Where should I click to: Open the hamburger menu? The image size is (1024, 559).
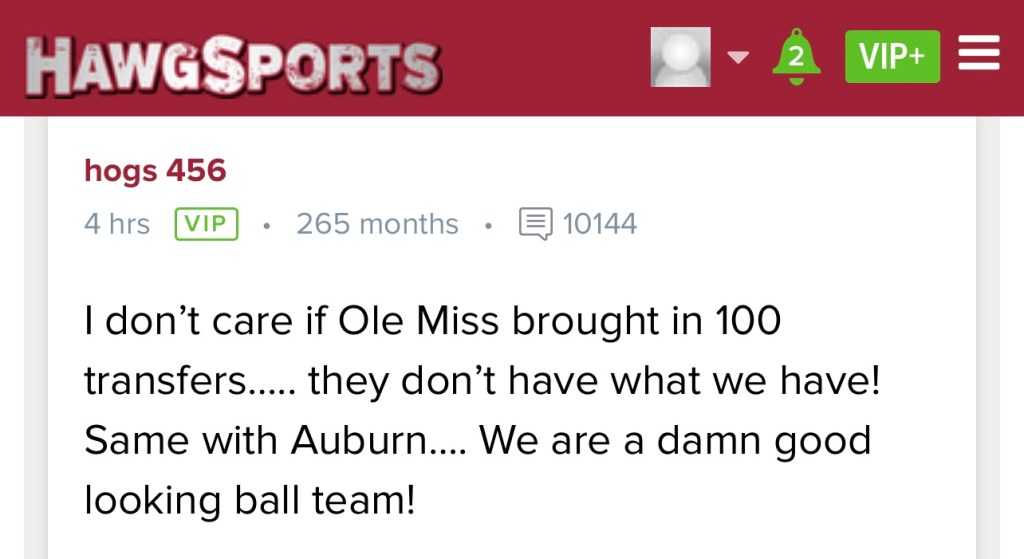pos(979,55)
